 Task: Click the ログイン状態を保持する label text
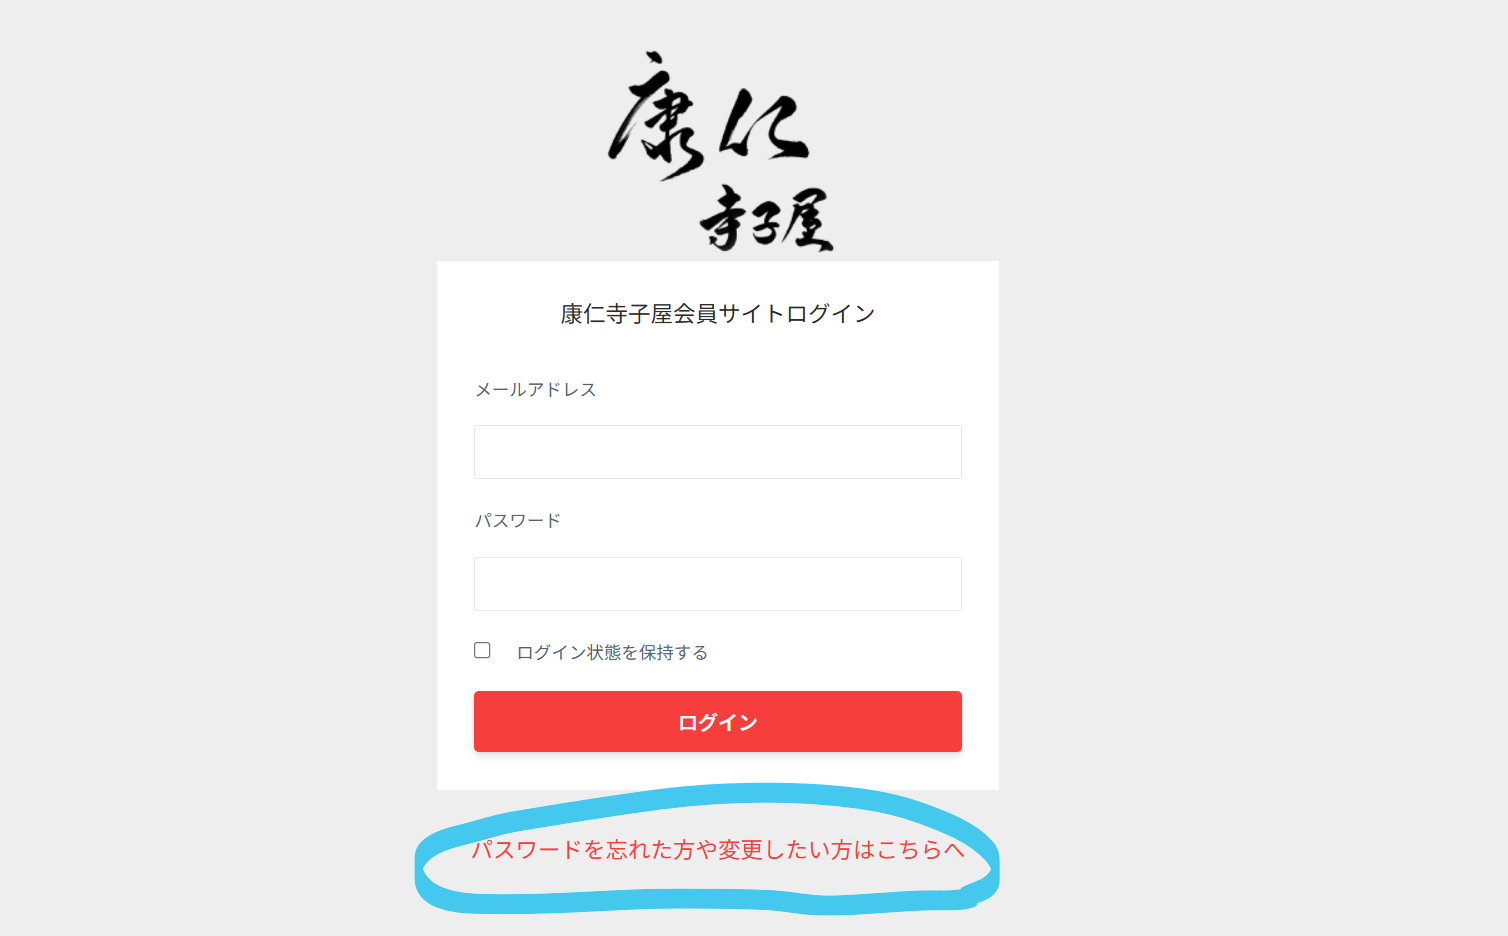click(612, 652)
